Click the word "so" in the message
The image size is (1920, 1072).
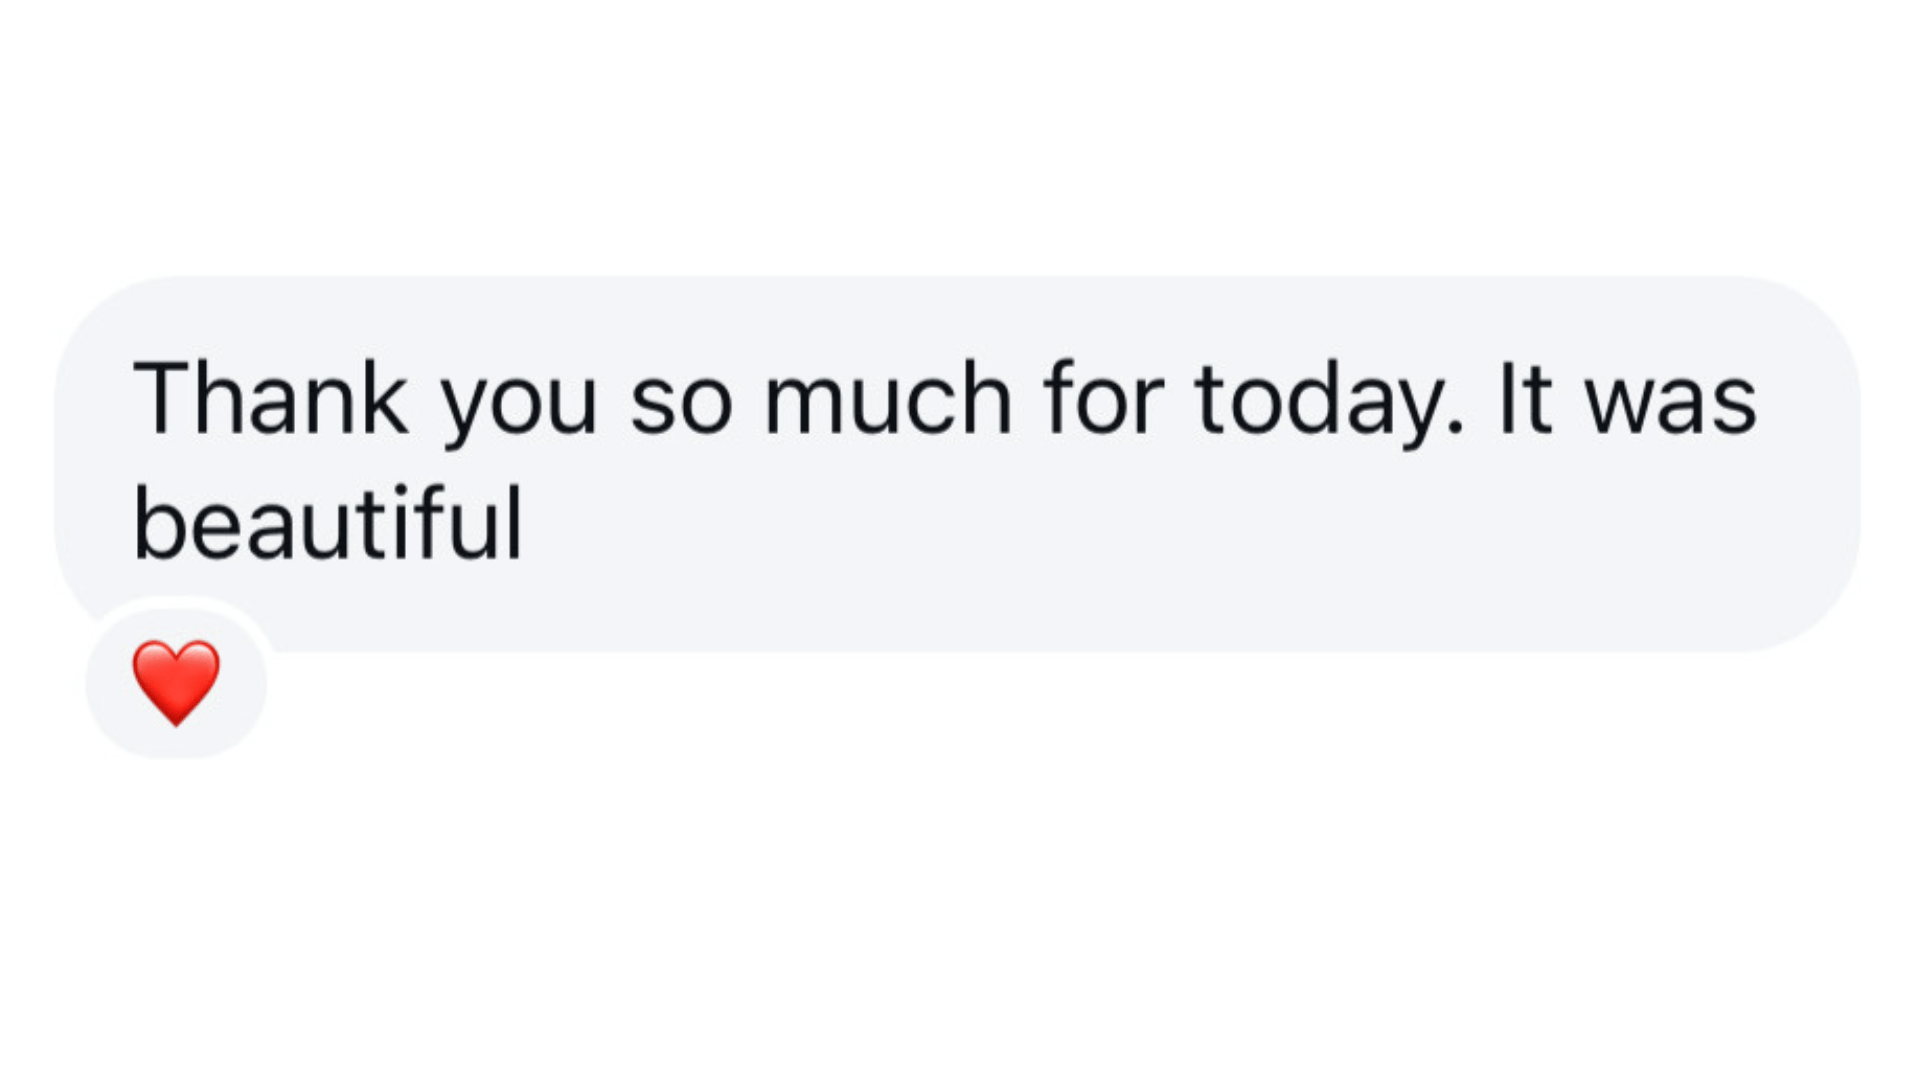tap(681, 406)
